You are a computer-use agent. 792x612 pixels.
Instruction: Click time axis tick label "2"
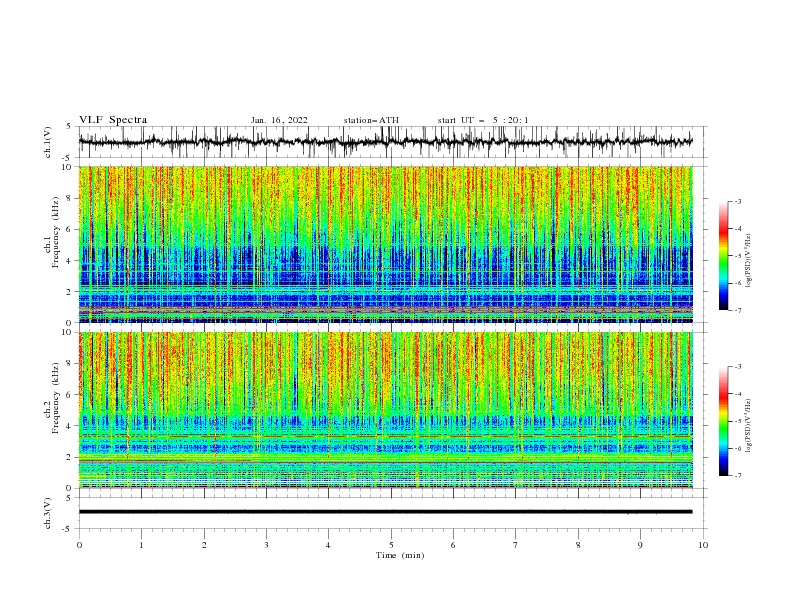click(x=204, y=545)
